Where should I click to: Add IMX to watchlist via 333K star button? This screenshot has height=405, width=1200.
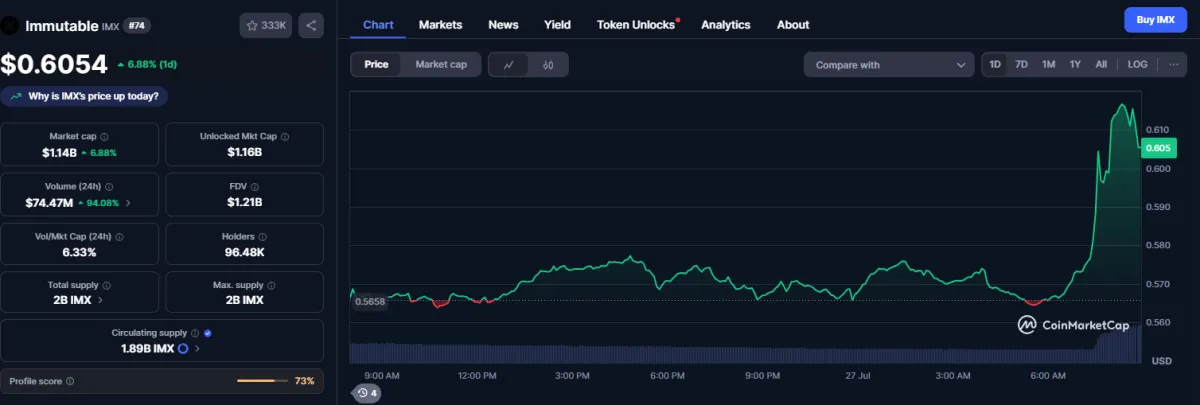point(266,26)
